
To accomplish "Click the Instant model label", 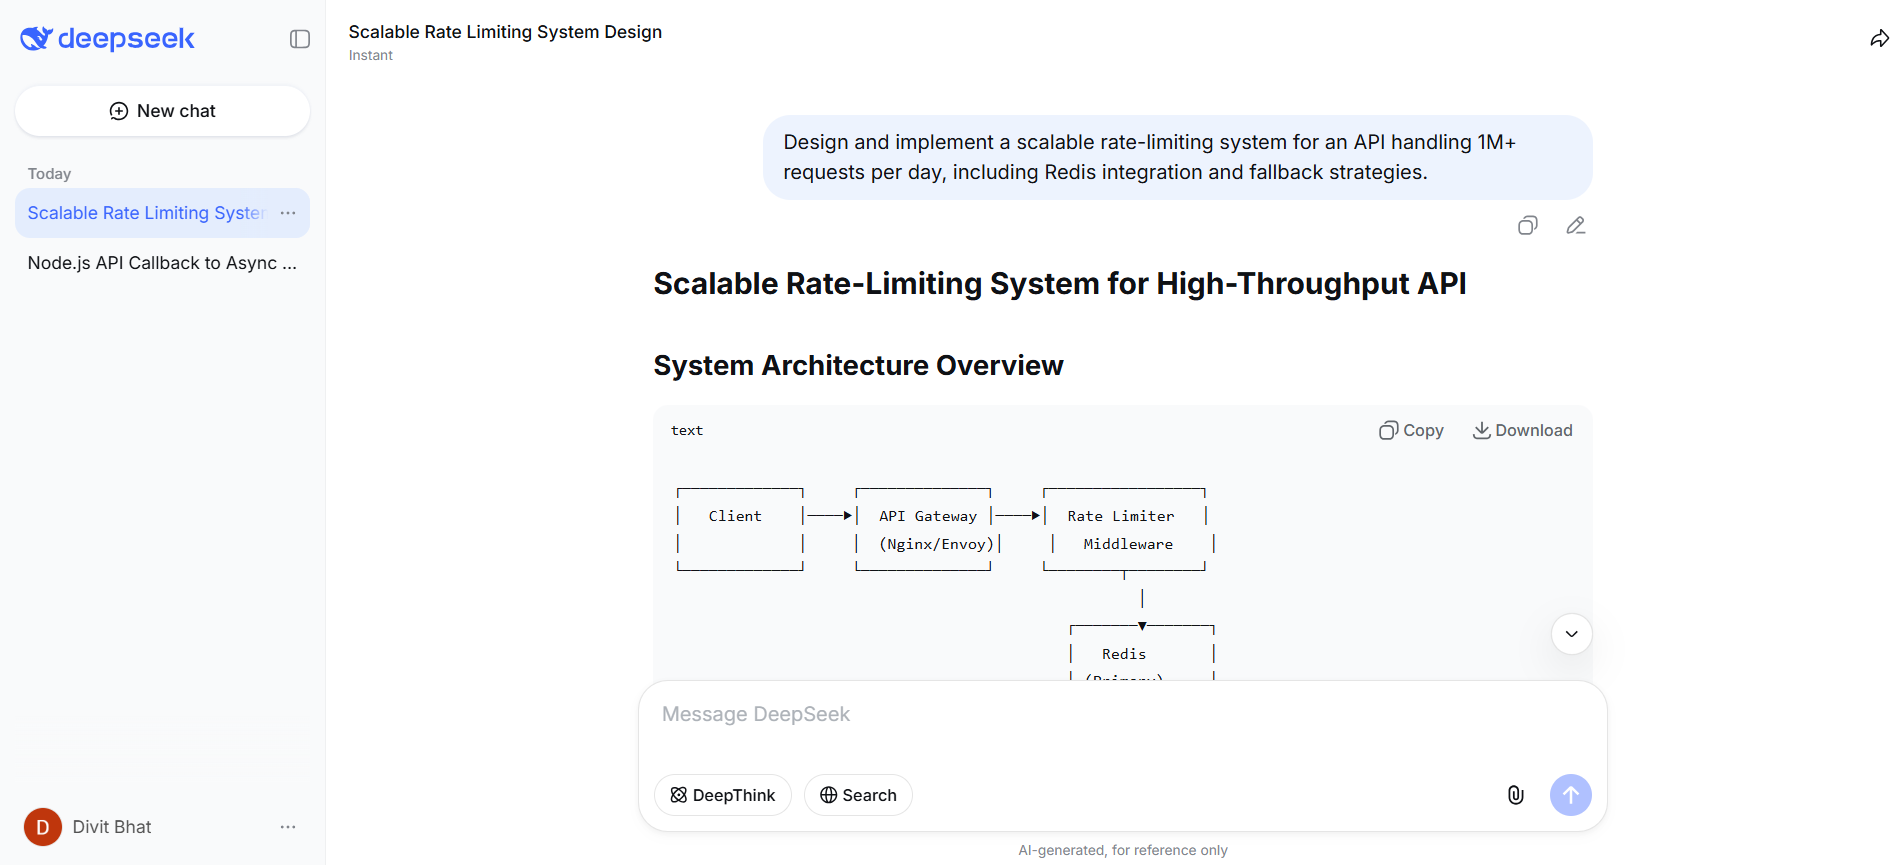I will [x=371, y=56].
